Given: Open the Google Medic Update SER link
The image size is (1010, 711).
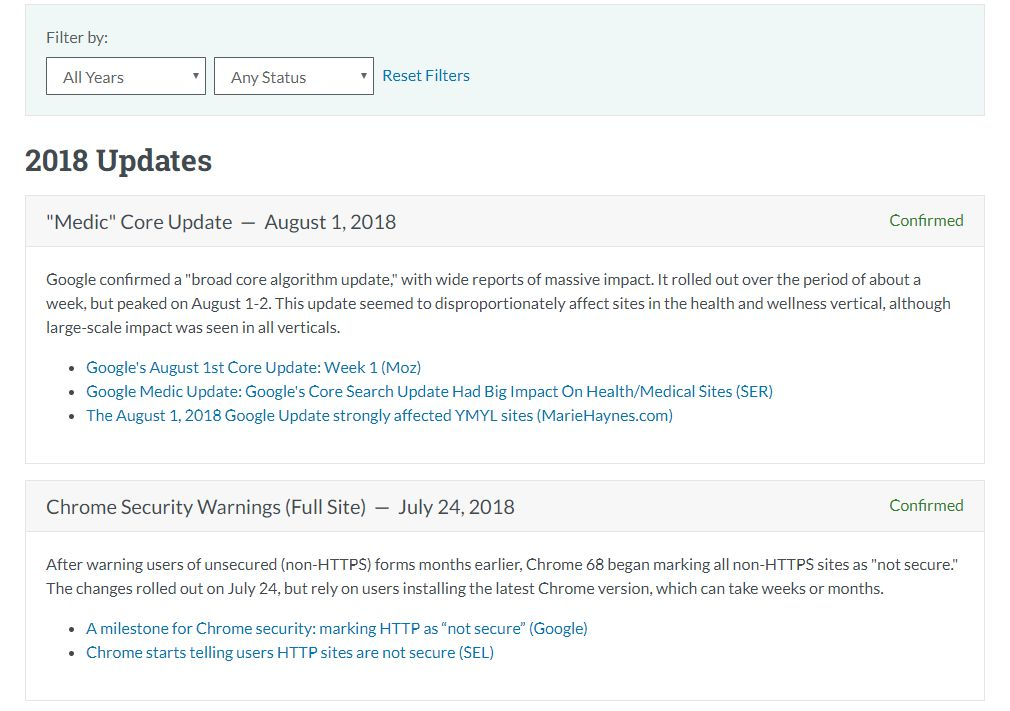Looking at the screenshot, I should (x=430, y=392).
